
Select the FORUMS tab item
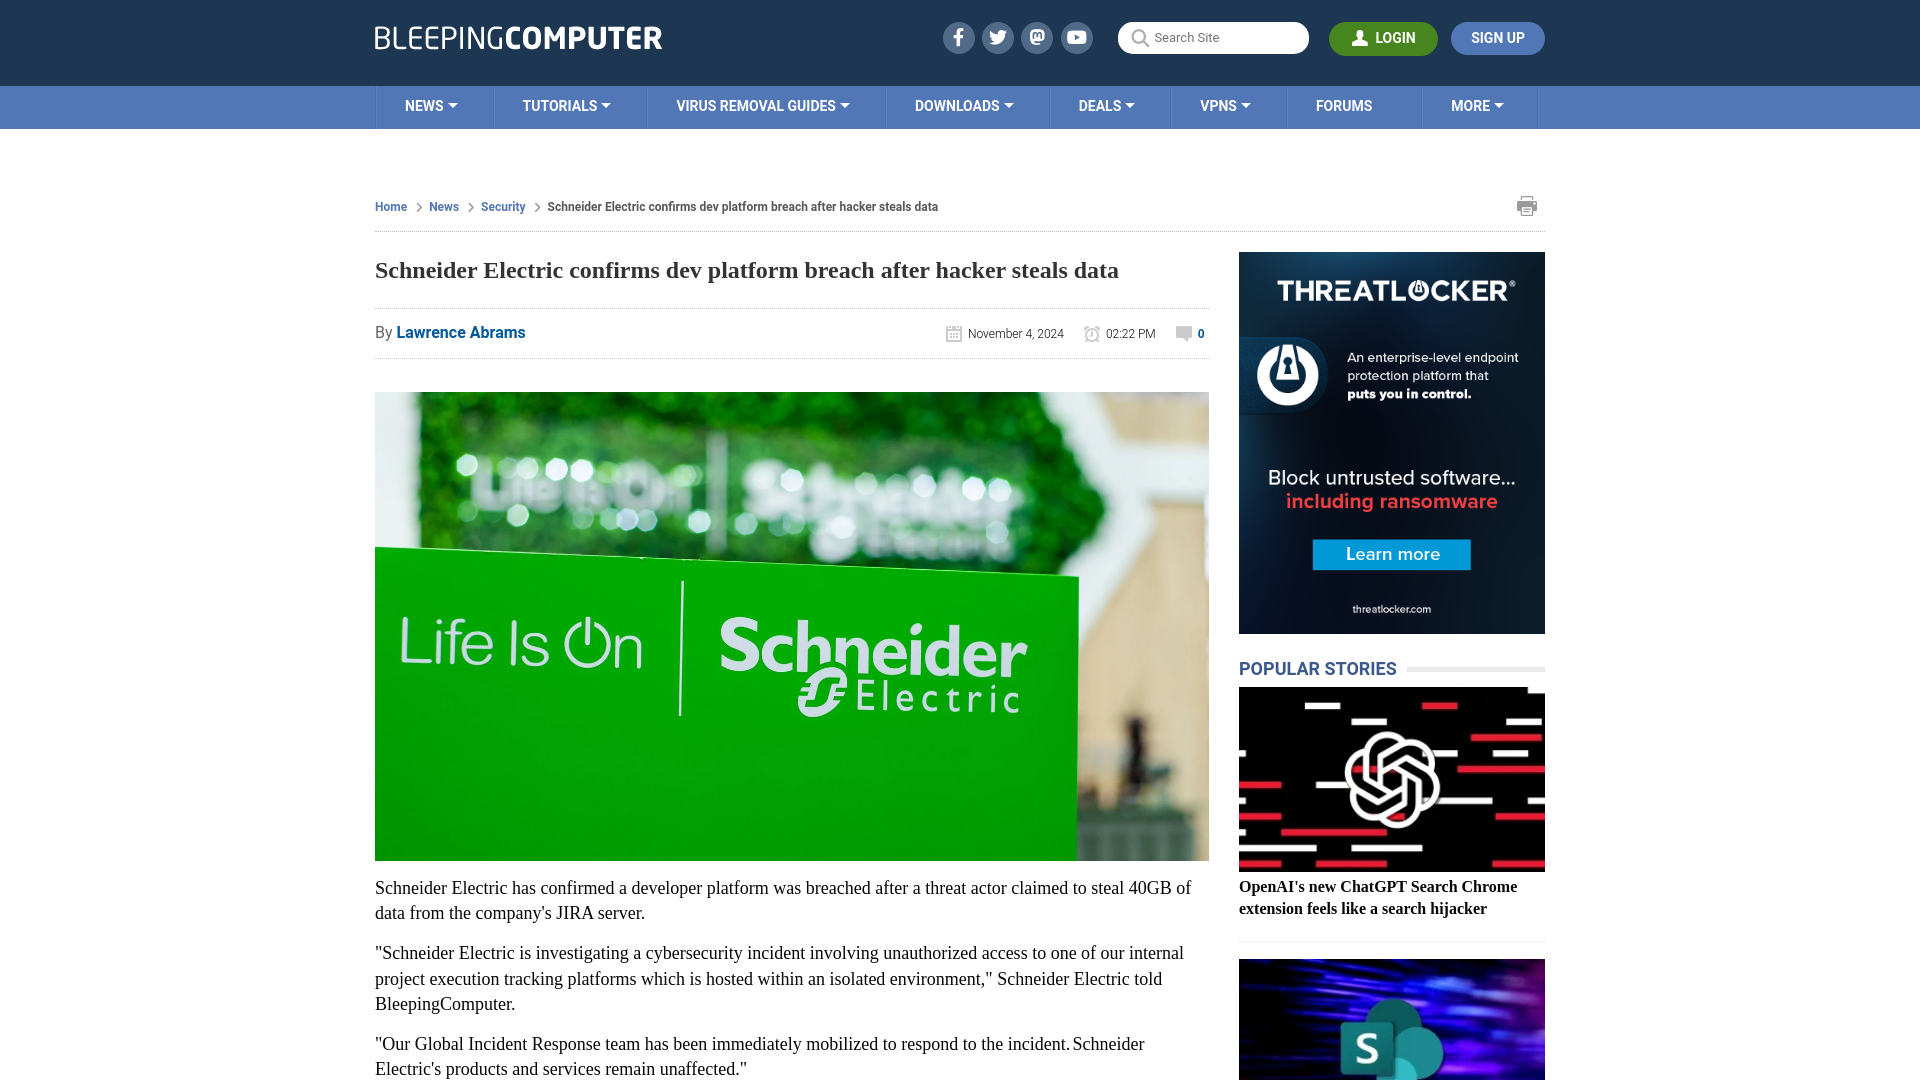(x=1342, y=105)
